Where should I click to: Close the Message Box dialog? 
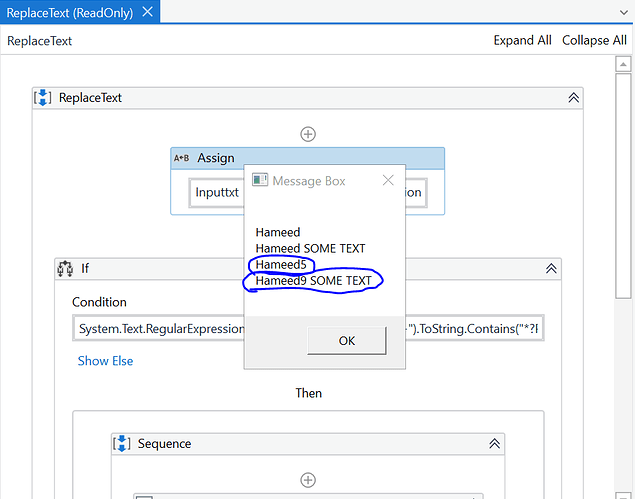[x=388, y=181]
